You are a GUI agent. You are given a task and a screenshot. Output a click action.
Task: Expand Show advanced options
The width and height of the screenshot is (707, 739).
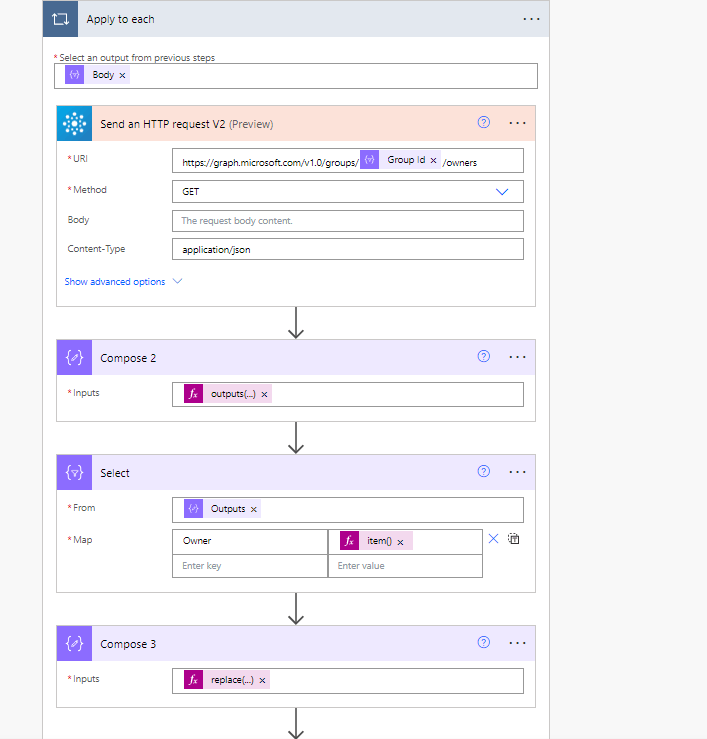(x=115, y=282)
